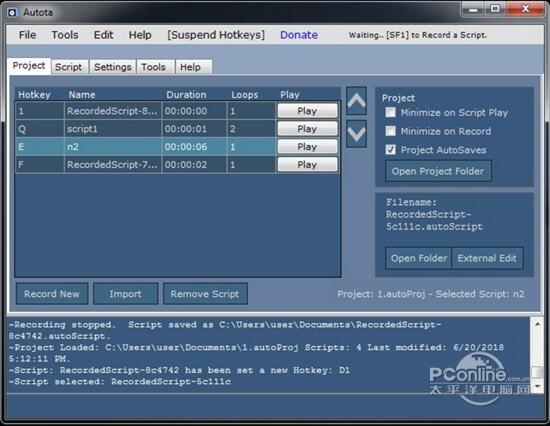
Task: Click the log panel scrollbar thumb
Action: (x=537, y=373)
